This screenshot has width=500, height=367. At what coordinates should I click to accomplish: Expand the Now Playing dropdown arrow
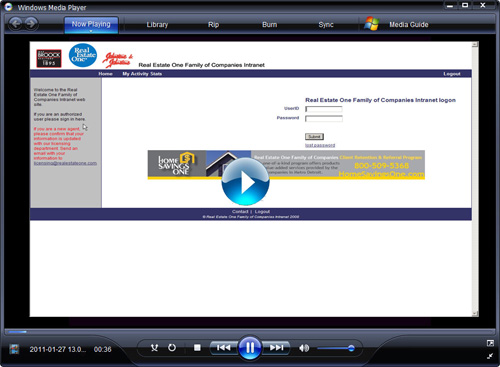[91, 31]
